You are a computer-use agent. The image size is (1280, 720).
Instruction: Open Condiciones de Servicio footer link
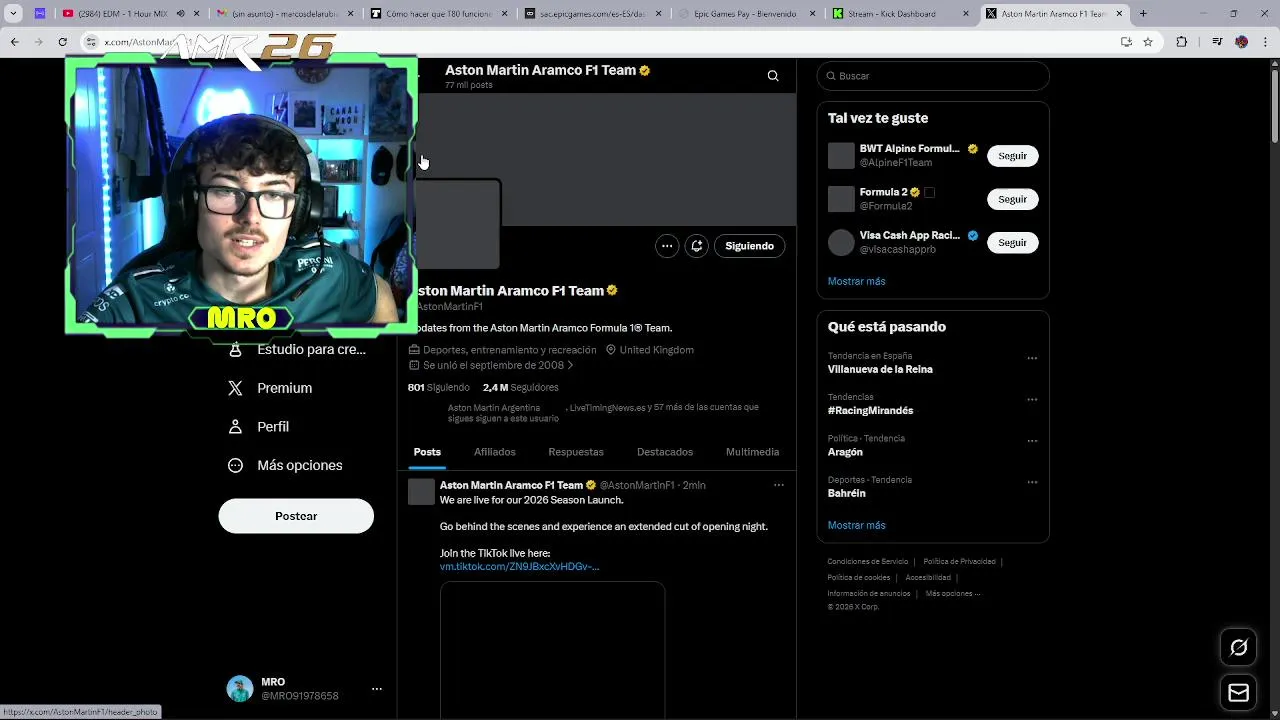coord(868,562)
